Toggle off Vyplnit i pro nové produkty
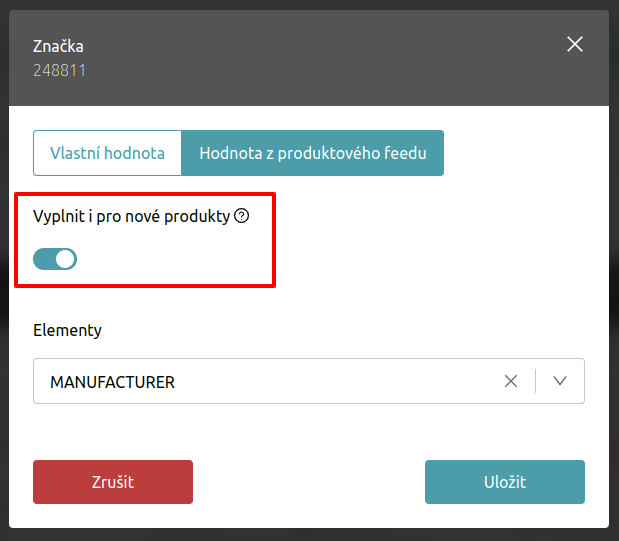The image size is (619, 541). point(55,260)
